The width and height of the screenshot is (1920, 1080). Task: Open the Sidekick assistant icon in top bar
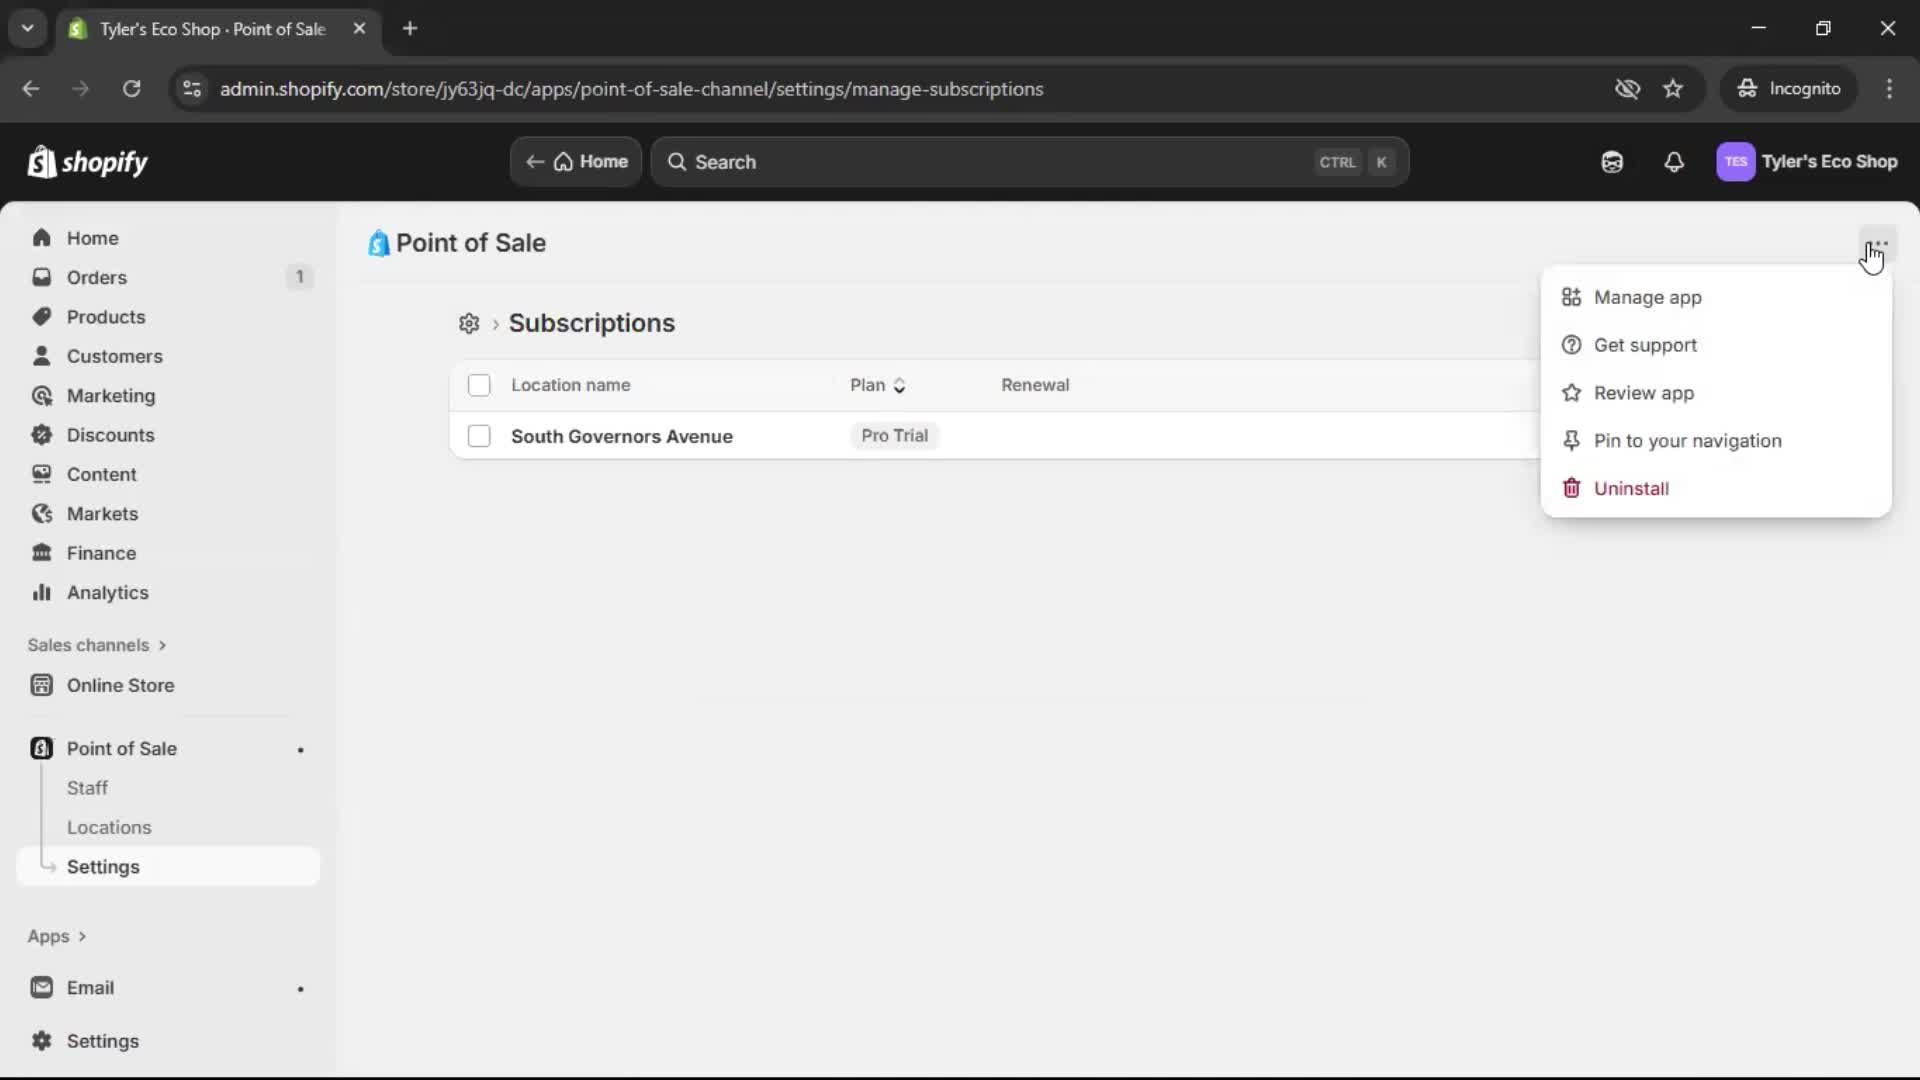[x=1612, y=162]
